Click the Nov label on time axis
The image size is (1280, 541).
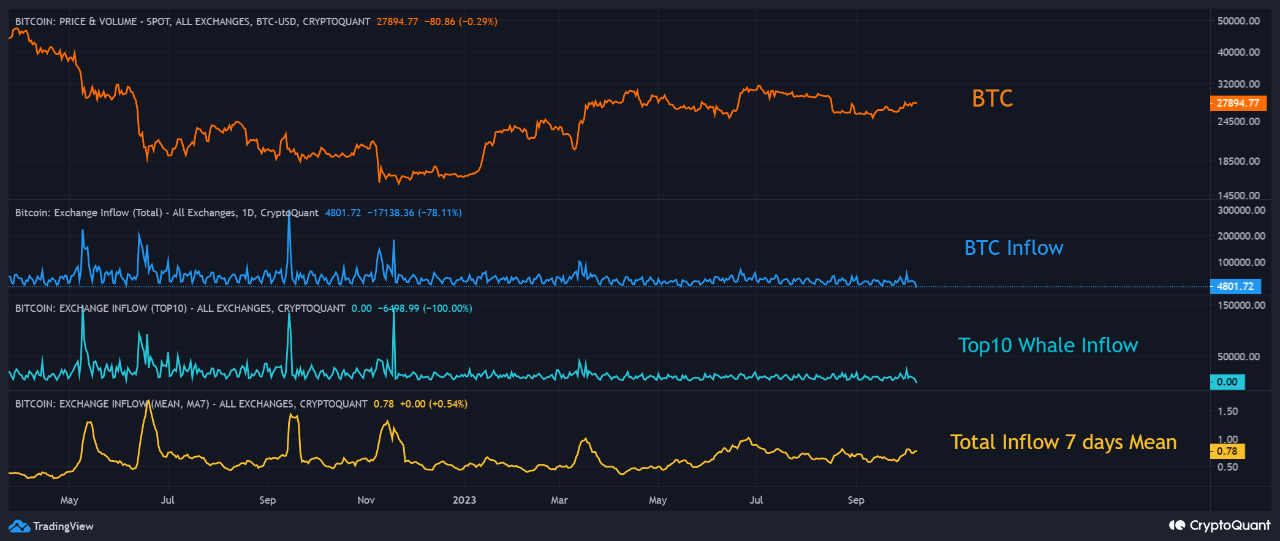pyautogui.click(x=365, y=498)
